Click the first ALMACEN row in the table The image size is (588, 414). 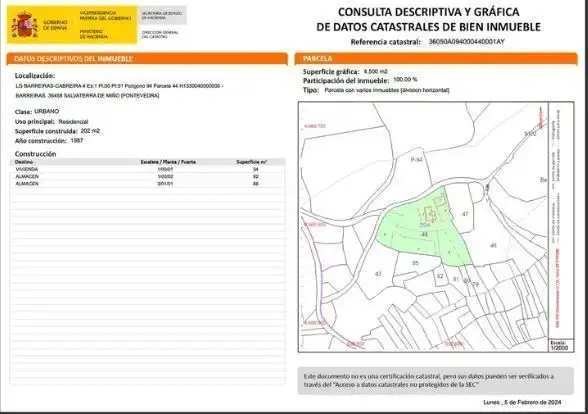tap(147, 176)
